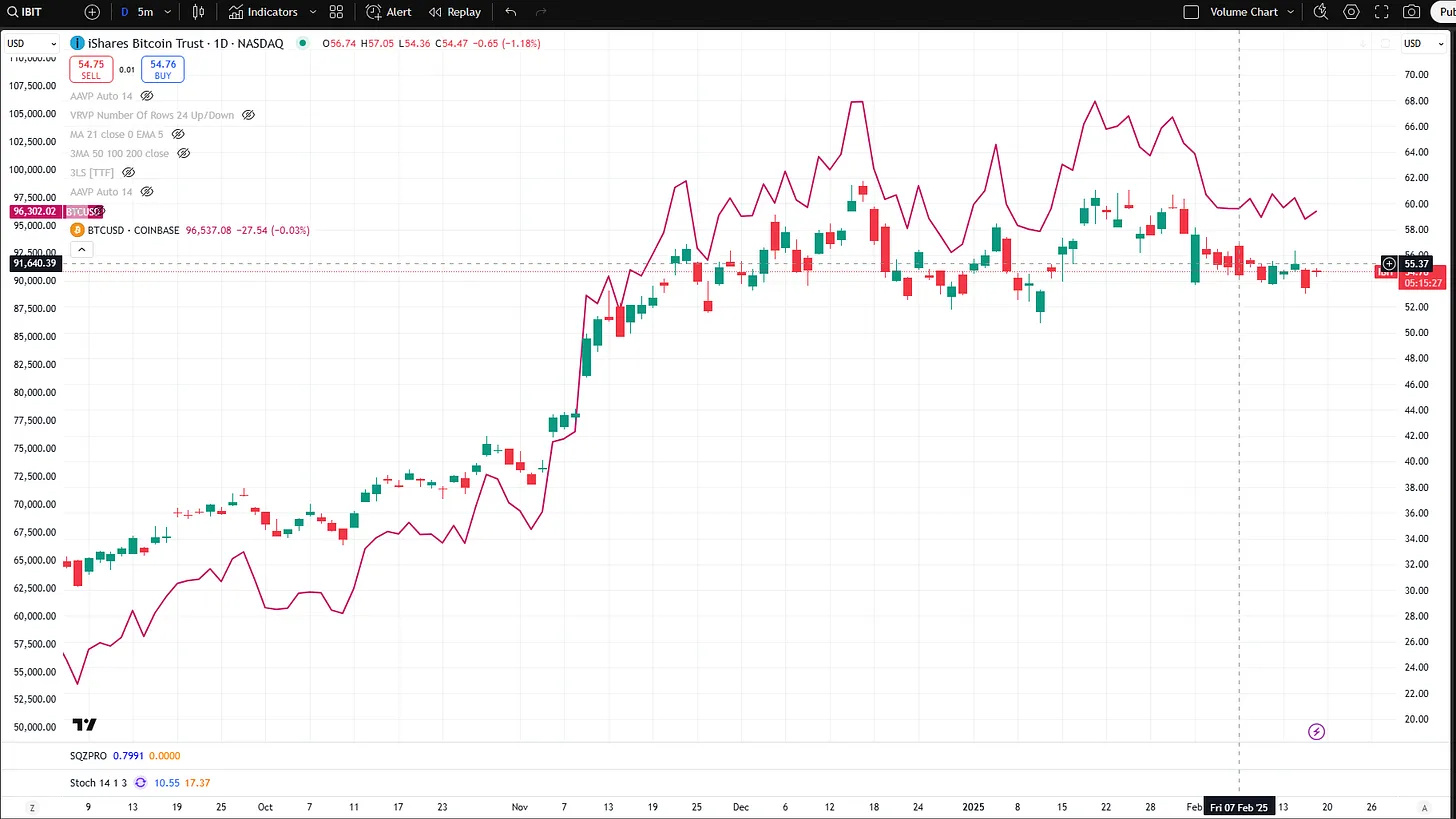Click the add symbol plus icon
The image size is (1456, 819).
93,12
